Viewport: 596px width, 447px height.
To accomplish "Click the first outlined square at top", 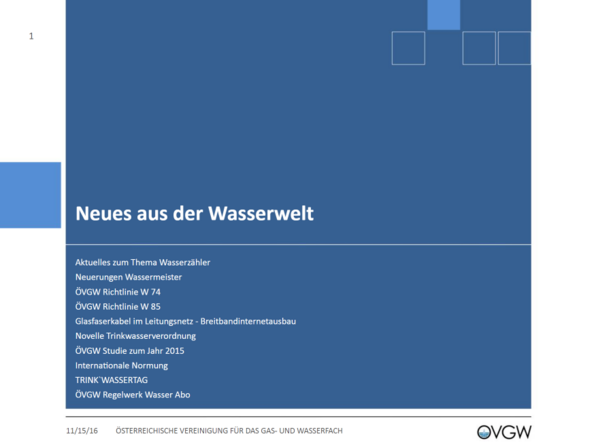I will tap(408, 48).
